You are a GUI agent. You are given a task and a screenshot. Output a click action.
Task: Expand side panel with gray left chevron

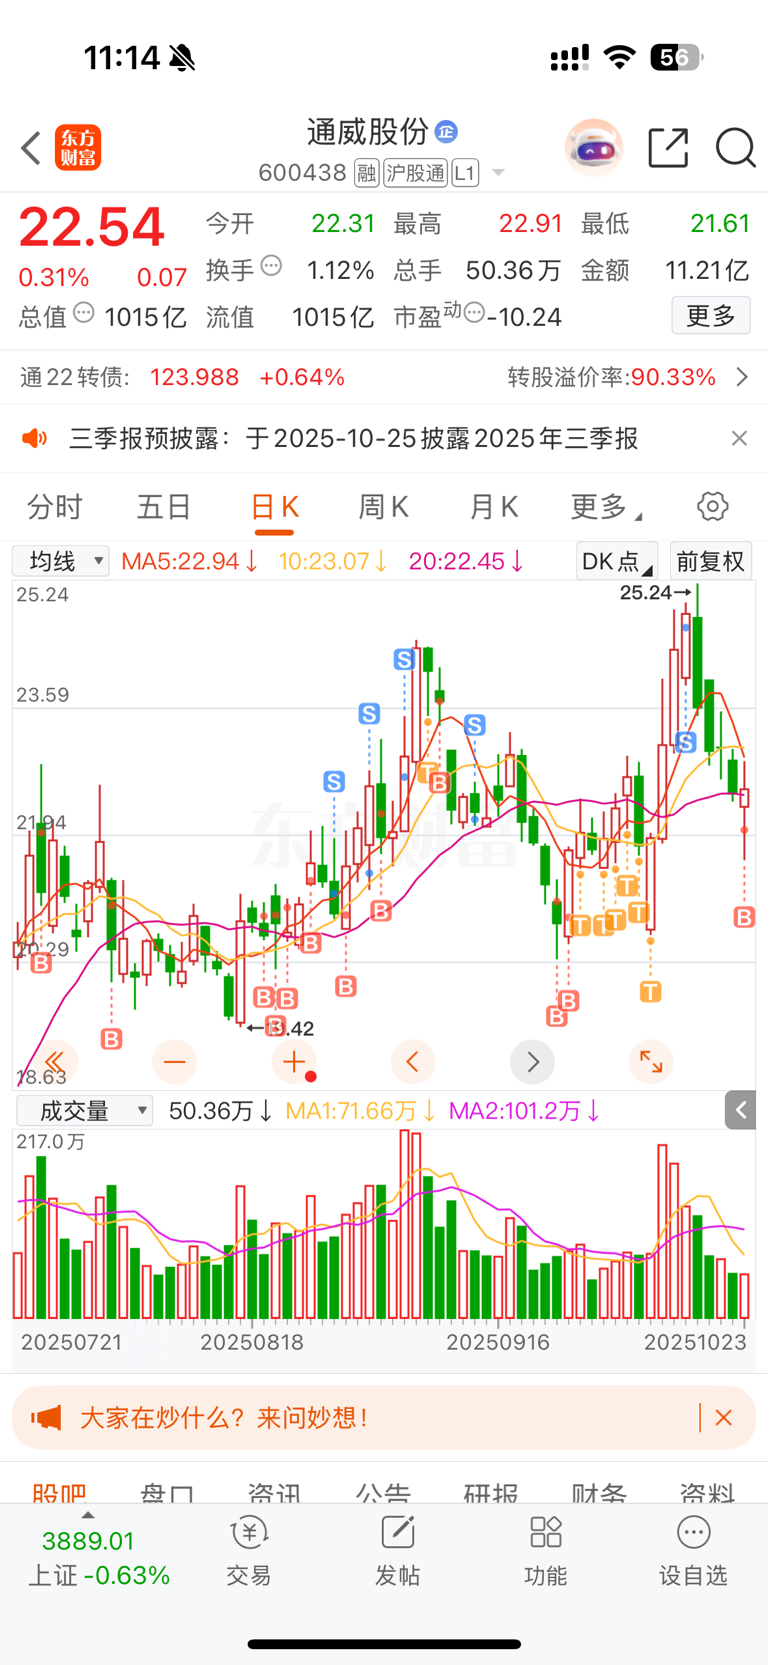click(x=741, y=1110)
